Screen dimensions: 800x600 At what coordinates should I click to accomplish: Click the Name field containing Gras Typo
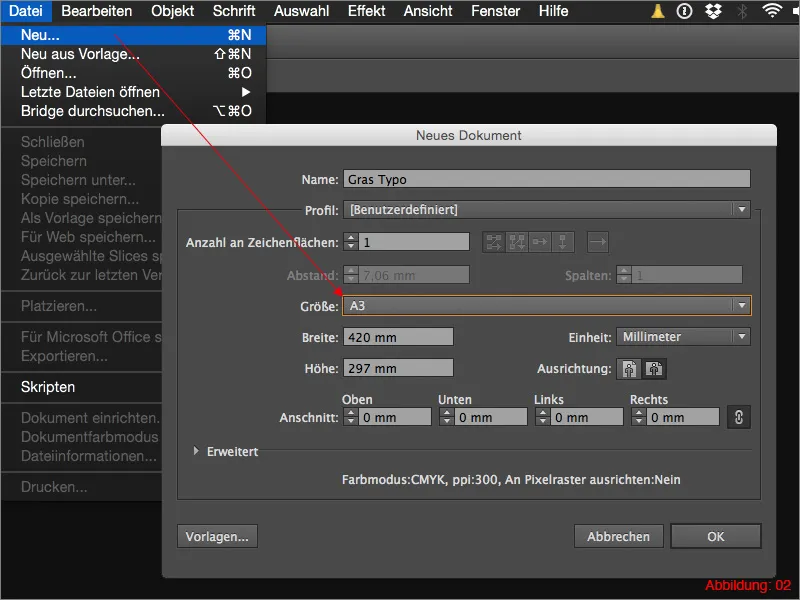coord(546,179)
